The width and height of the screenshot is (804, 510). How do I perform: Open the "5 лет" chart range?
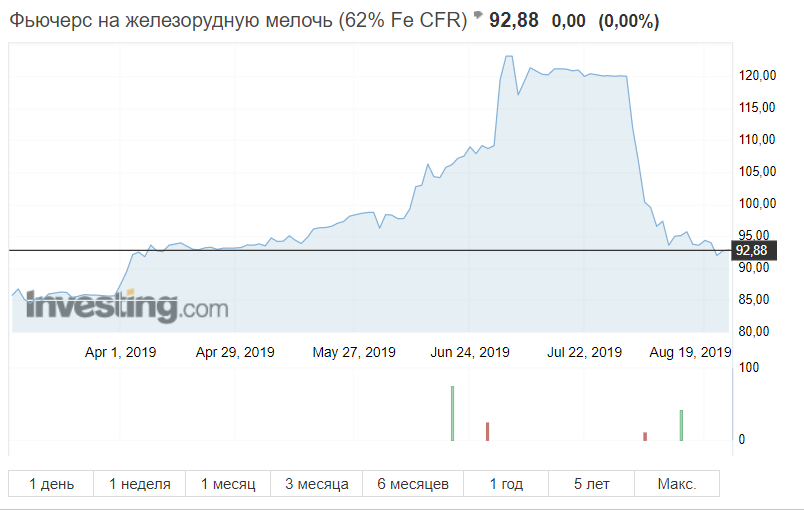[591, 484]
